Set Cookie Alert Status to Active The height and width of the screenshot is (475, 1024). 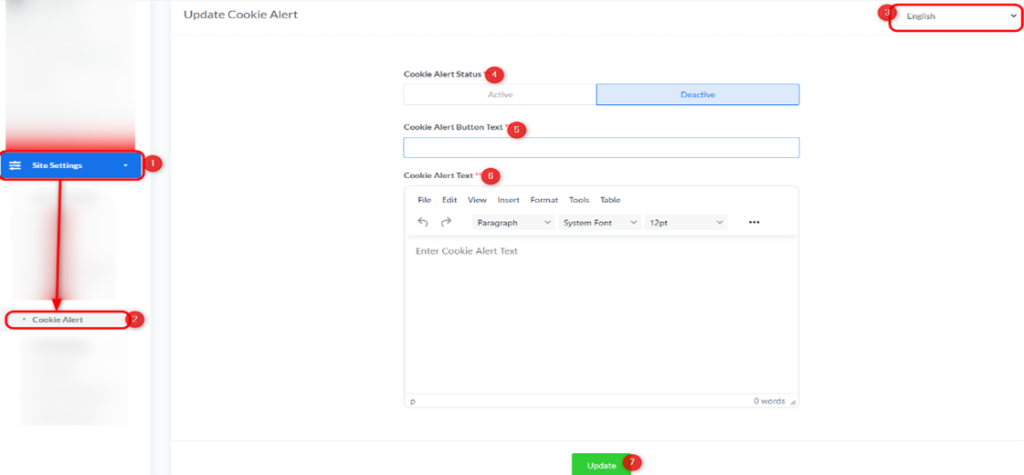tap(499, 95)
